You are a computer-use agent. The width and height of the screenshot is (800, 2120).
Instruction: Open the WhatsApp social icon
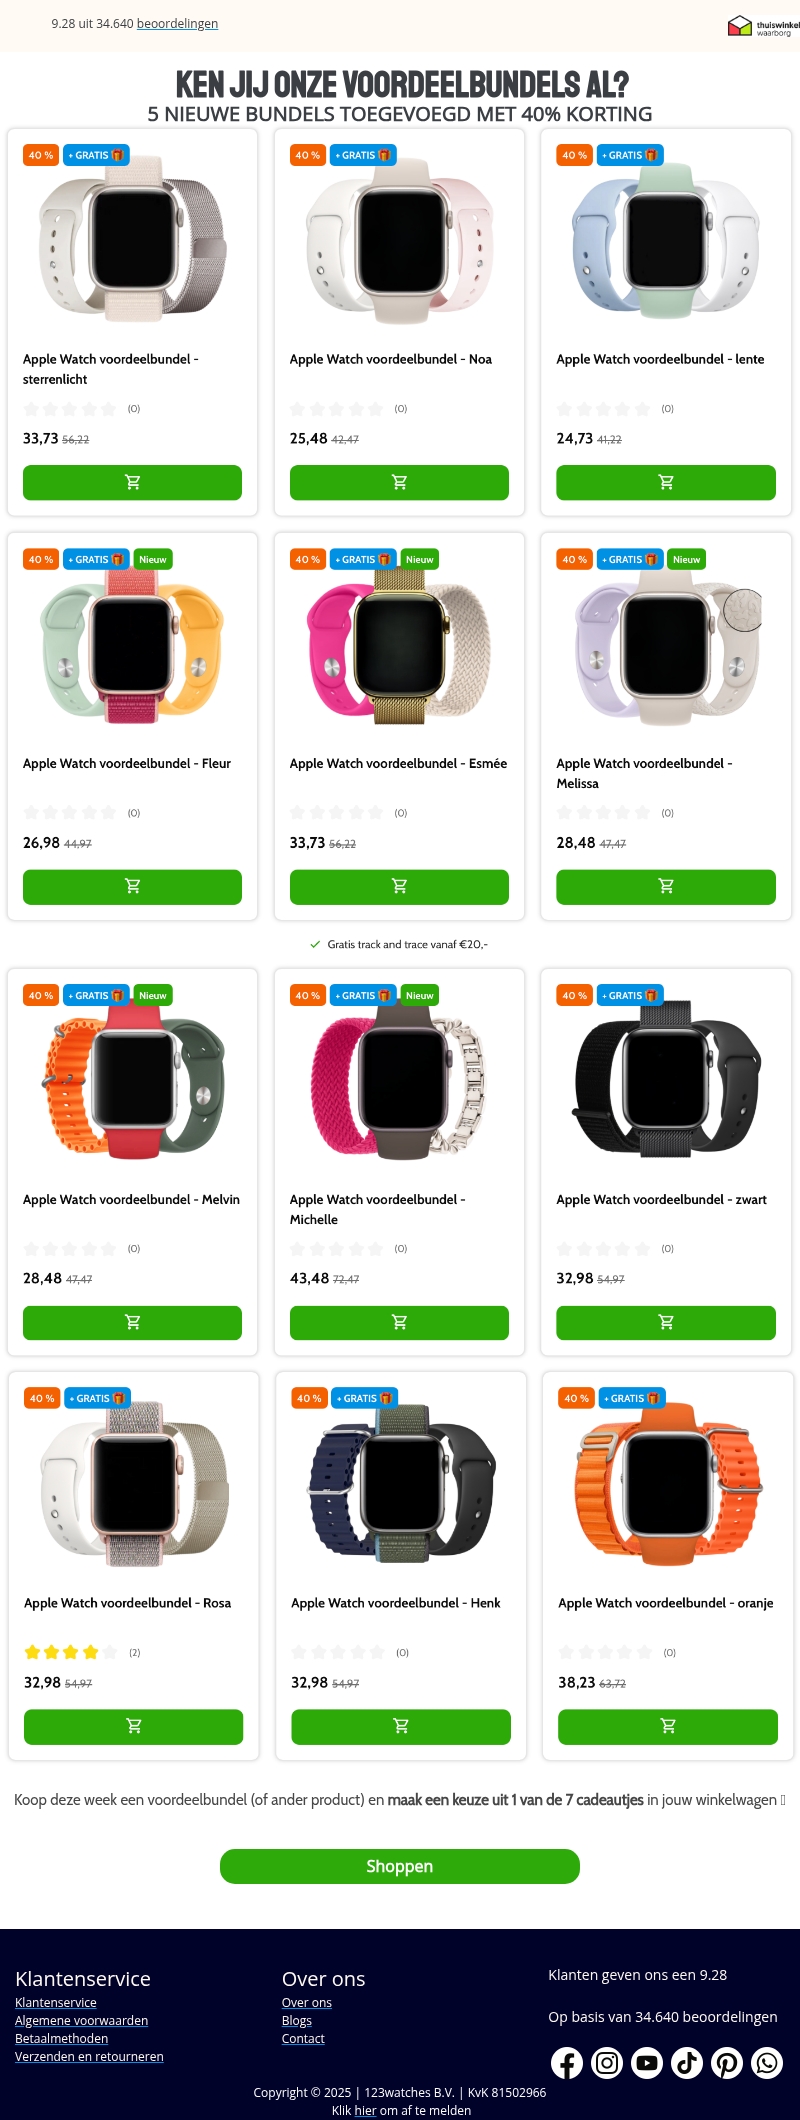pos(767,2063)
